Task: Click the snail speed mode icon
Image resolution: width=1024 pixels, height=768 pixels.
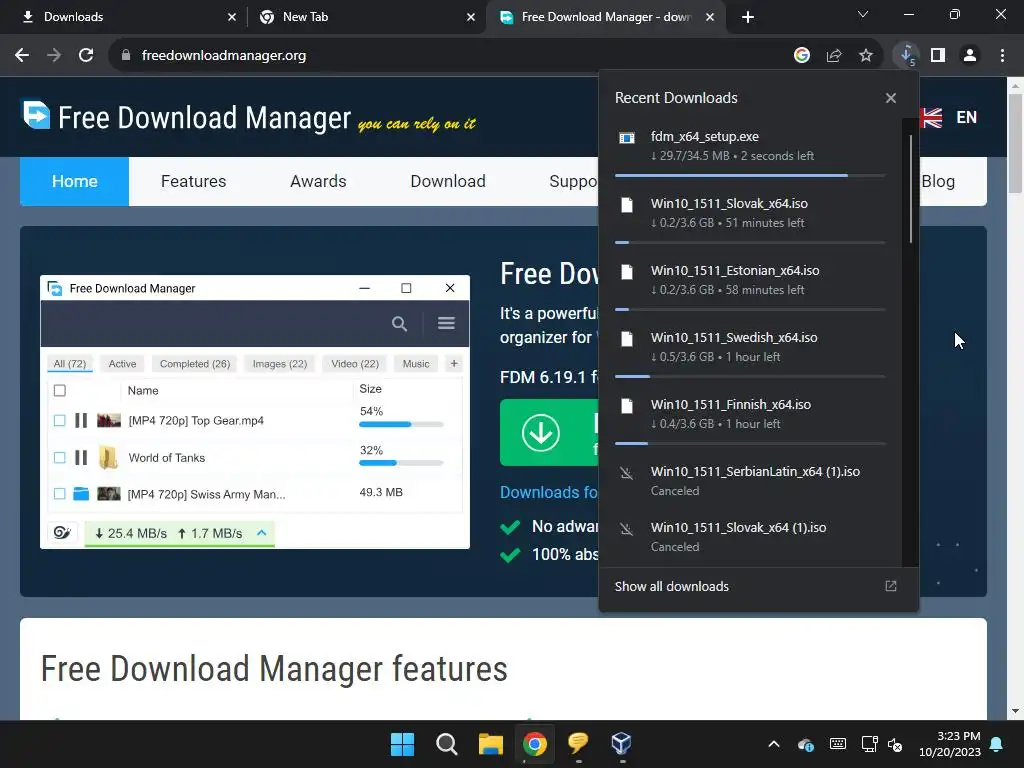Action: click(62, 532)
